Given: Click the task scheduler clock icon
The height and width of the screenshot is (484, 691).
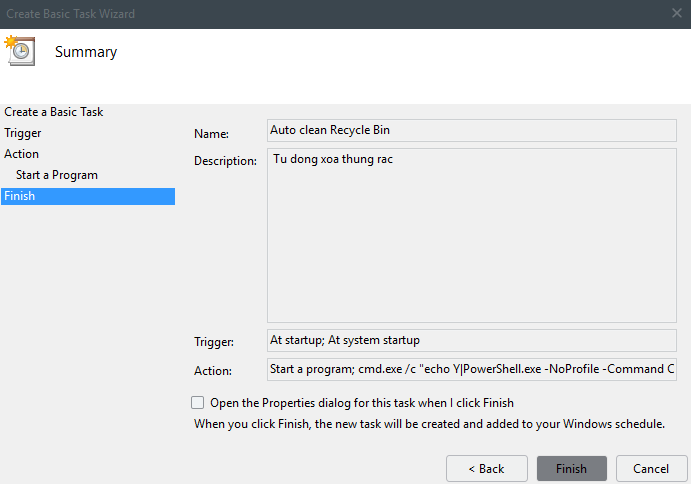Looking at the screenshot, I should pyautogui.click(x=20, y=51).
